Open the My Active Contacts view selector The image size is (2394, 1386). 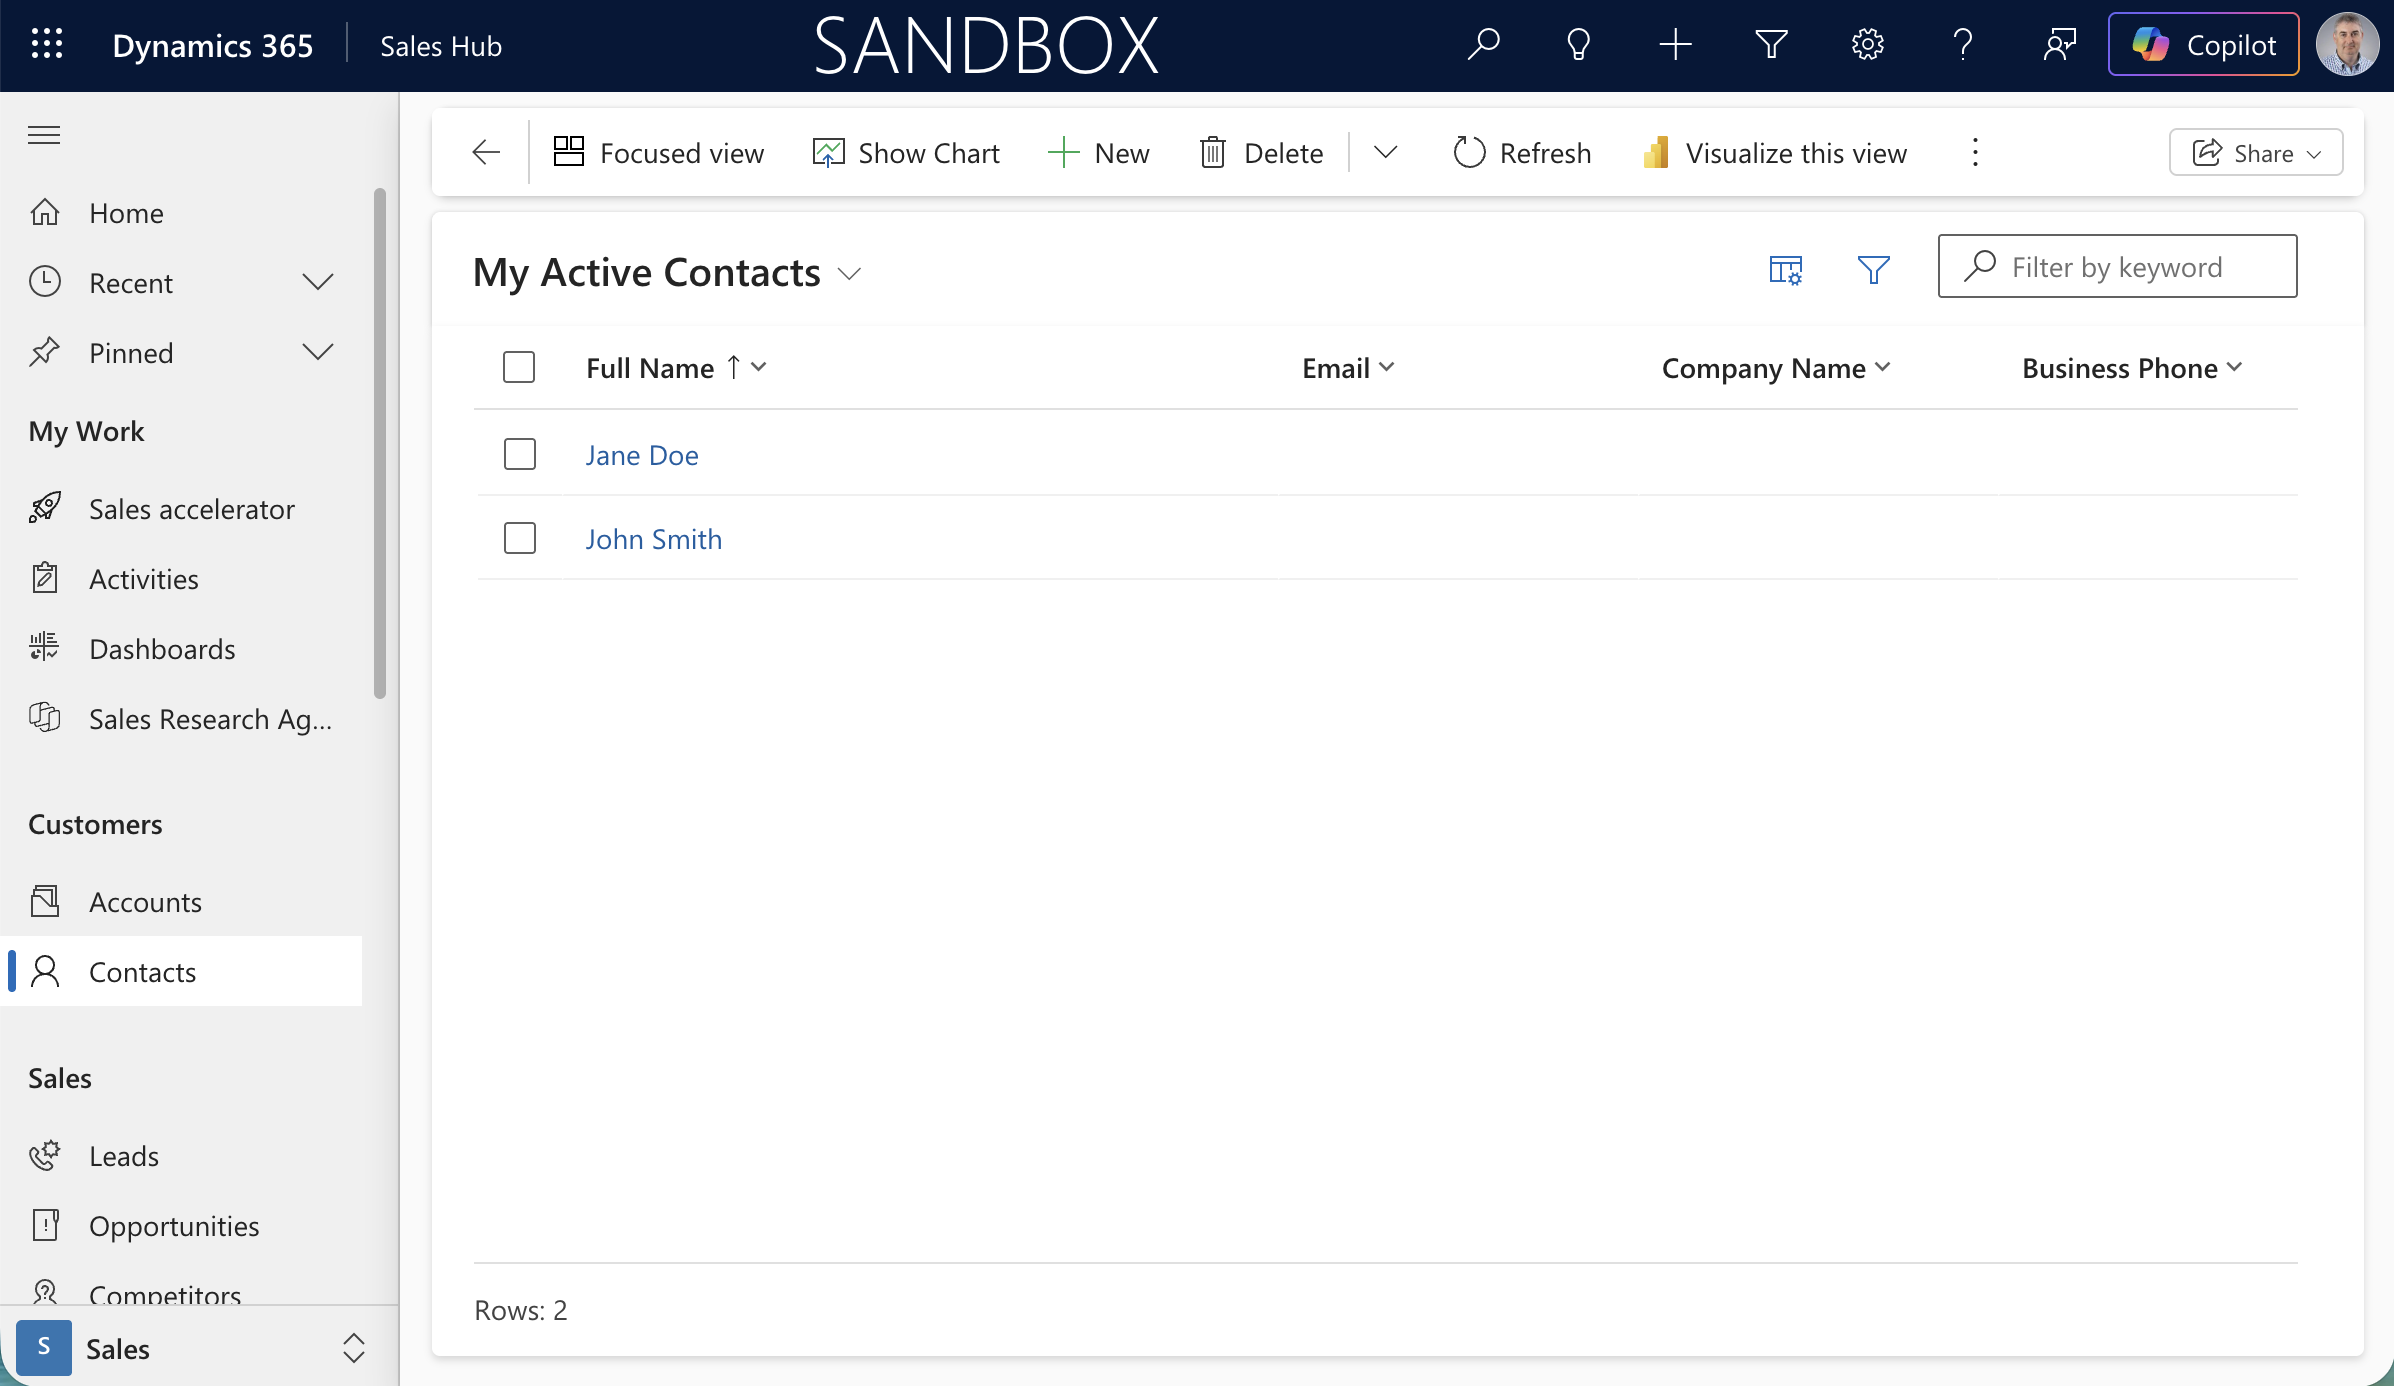click(x=849, y=272)
